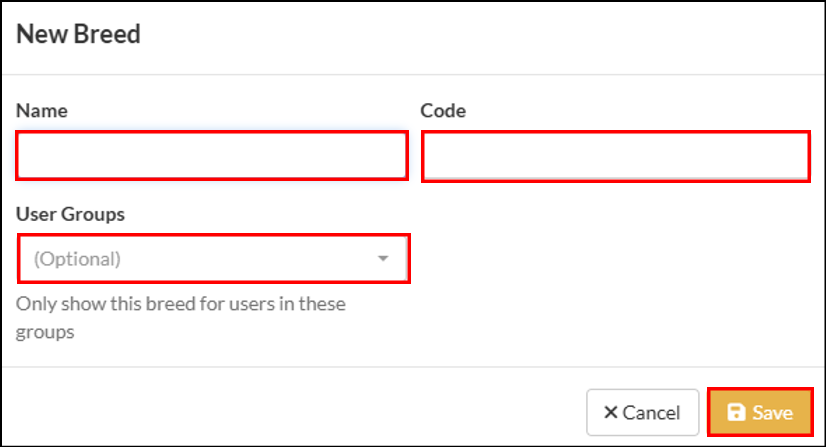Click the word 'groups' ending the hint

tap(45, 333)
